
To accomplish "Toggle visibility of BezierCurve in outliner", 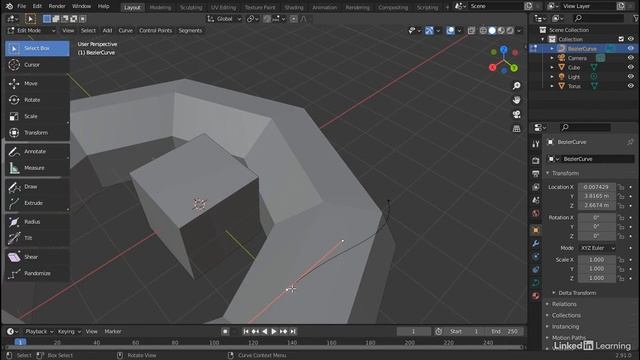I will [x=631, y=49].
